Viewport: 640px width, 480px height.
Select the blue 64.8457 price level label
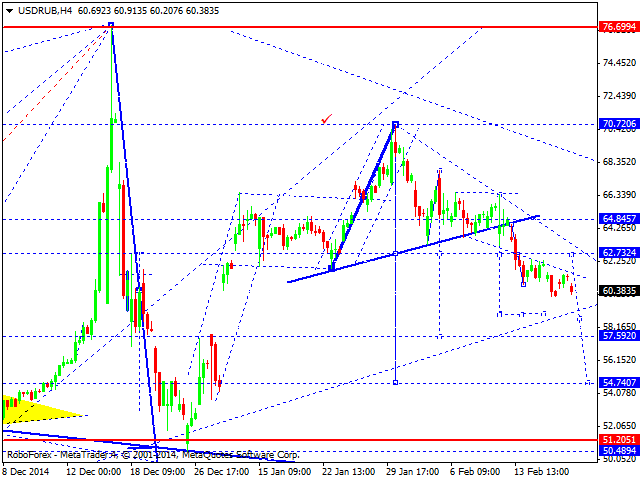(619, 219)
